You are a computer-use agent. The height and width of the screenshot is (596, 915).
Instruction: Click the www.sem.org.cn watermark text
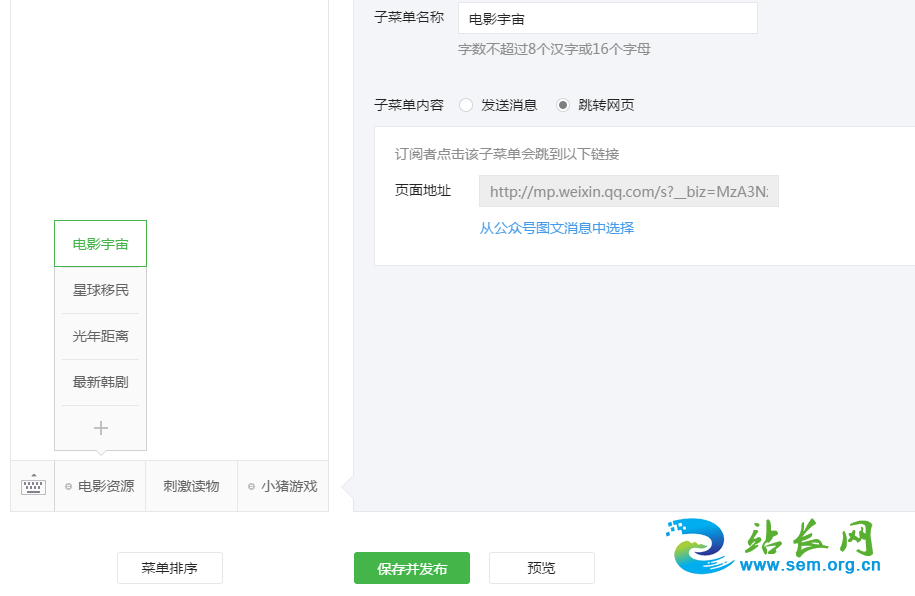pos(810,565)
